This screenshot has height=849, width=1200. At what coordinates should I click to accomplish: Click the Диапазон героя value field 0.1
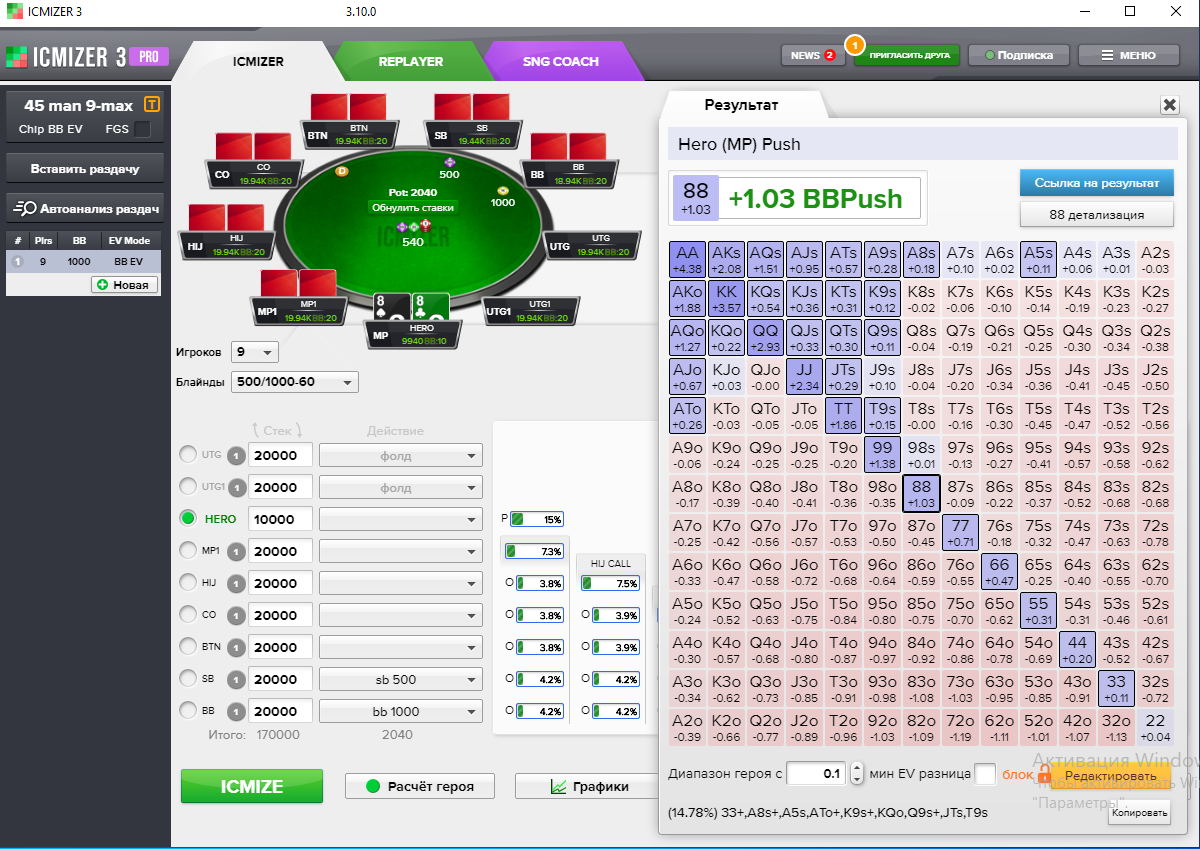817,774
